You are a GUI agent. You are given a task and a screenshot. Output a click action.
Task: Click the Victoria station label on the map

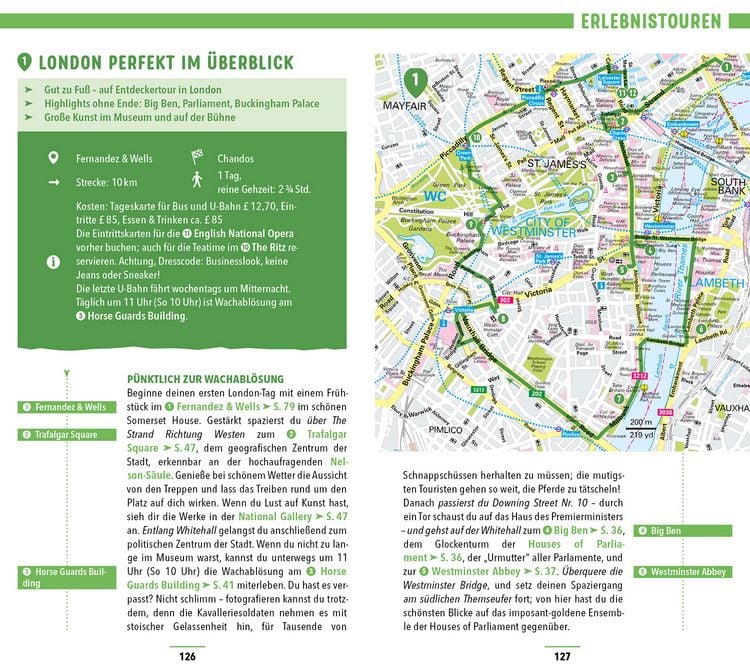tap(463, 310)
